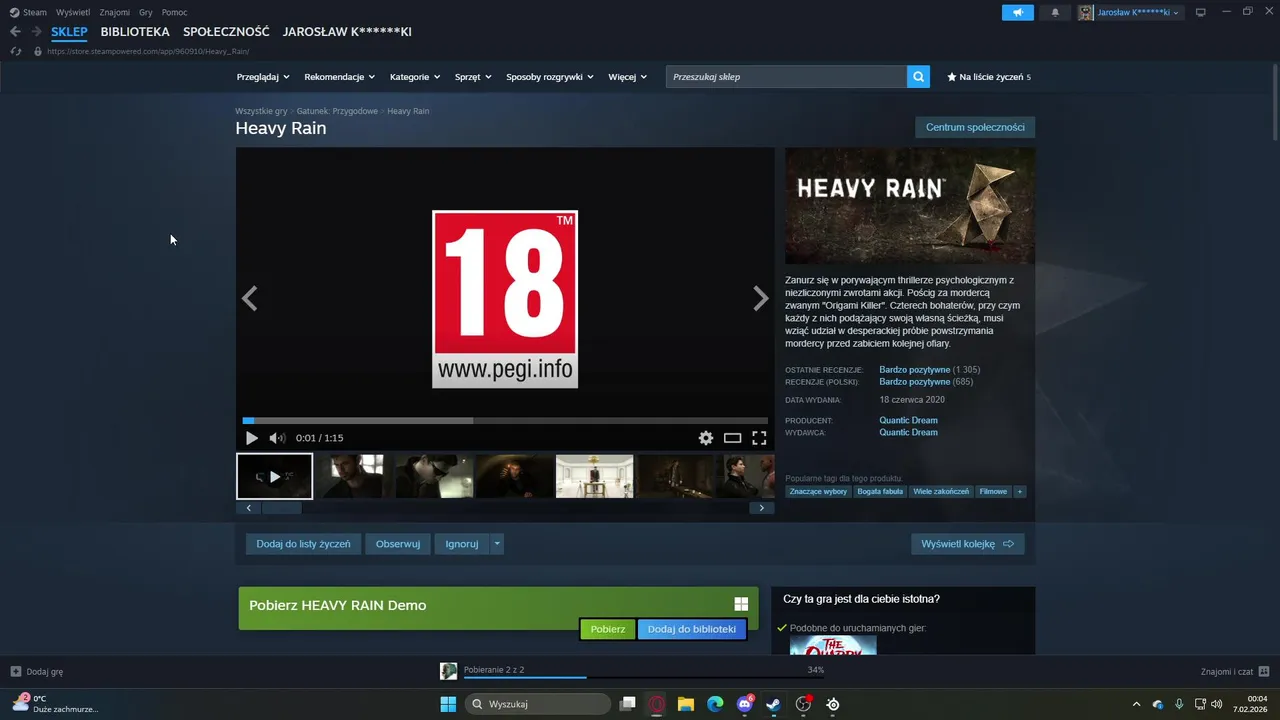Viewport: 1280px width, 720px height.
Task: Open Na liście życzeń link
Action: click(x=989, y=76)
